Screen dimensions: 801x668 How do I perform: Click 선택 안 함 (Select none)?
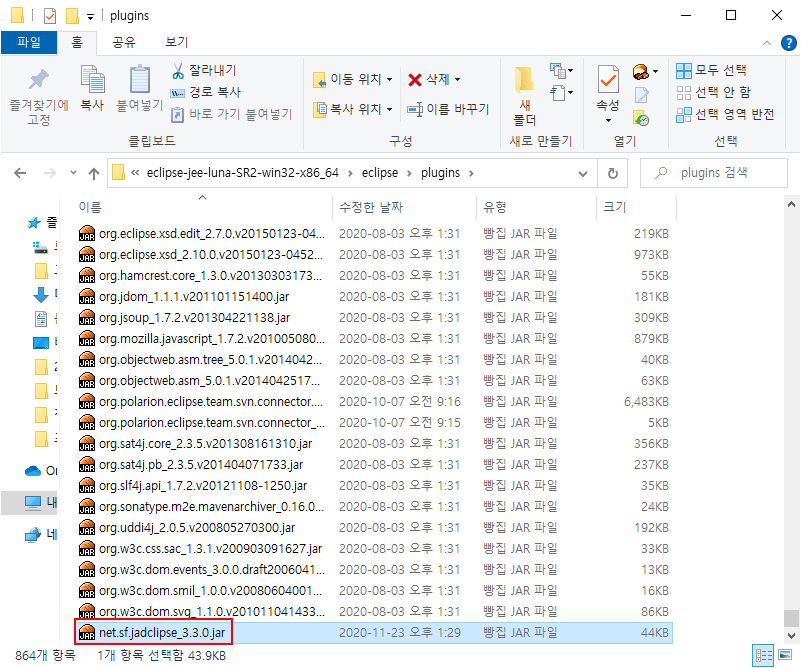713,92
